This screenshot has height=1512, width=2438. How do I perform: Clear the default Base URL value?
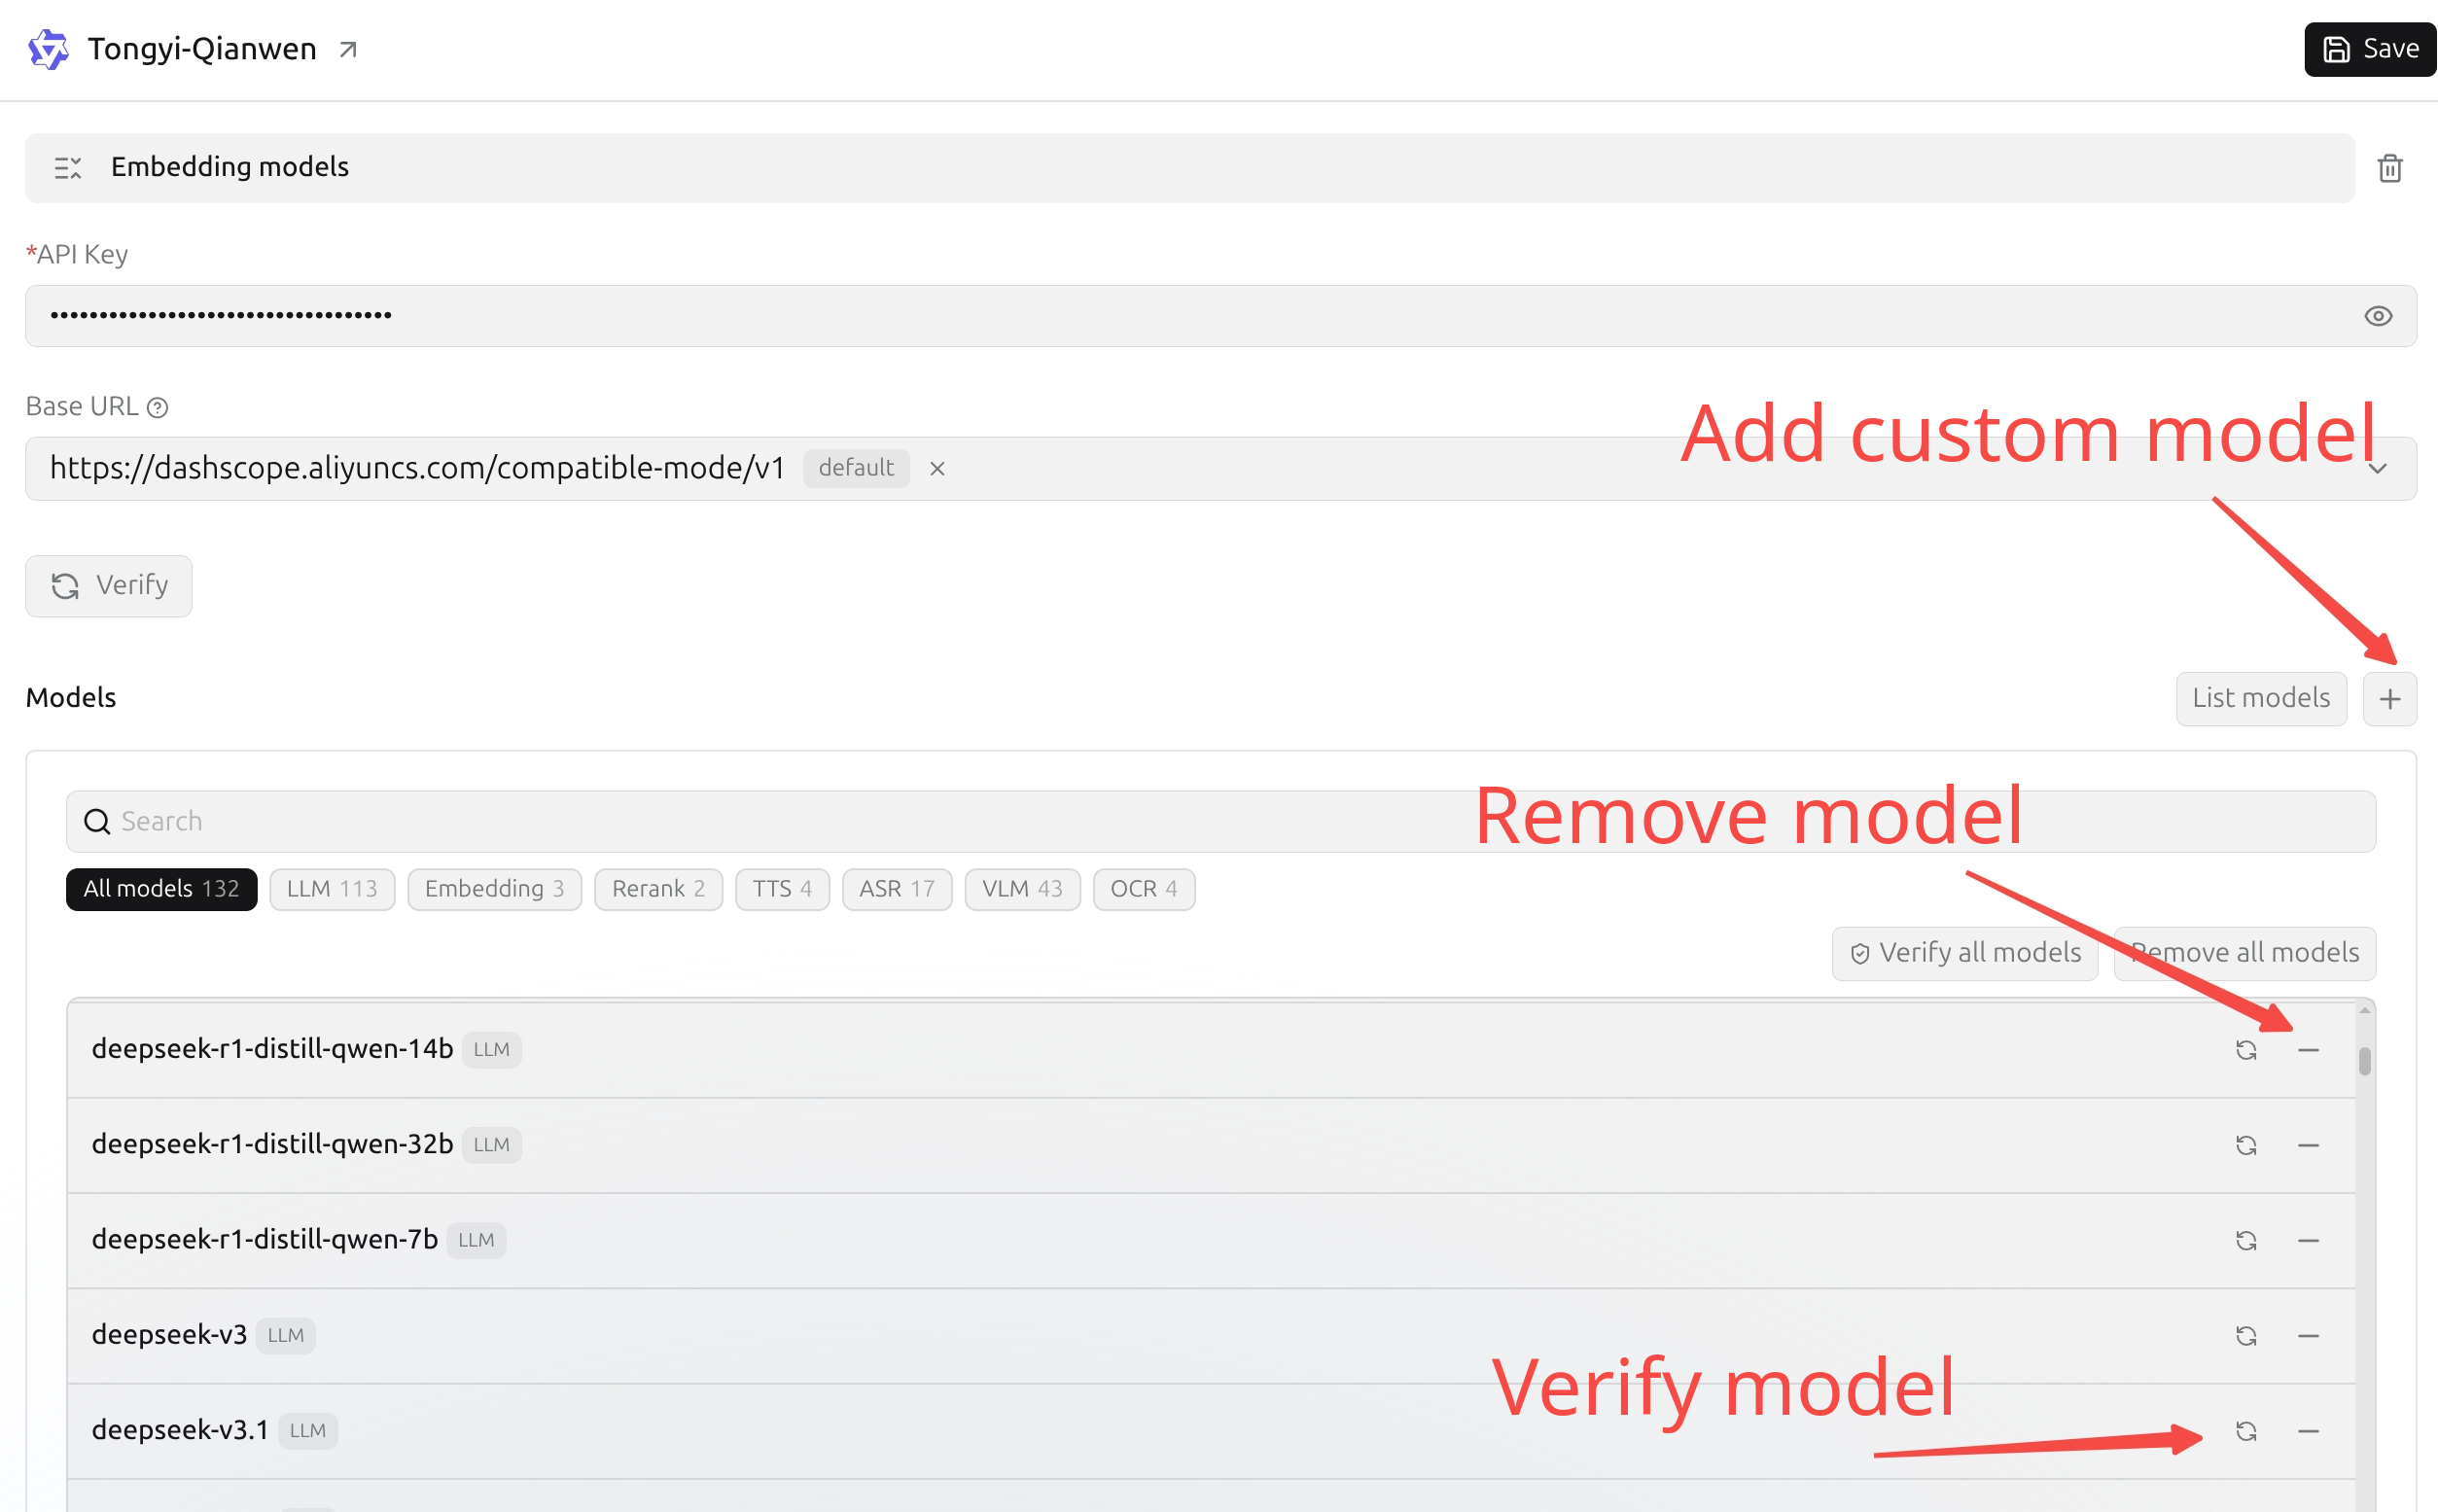point(937,469)
